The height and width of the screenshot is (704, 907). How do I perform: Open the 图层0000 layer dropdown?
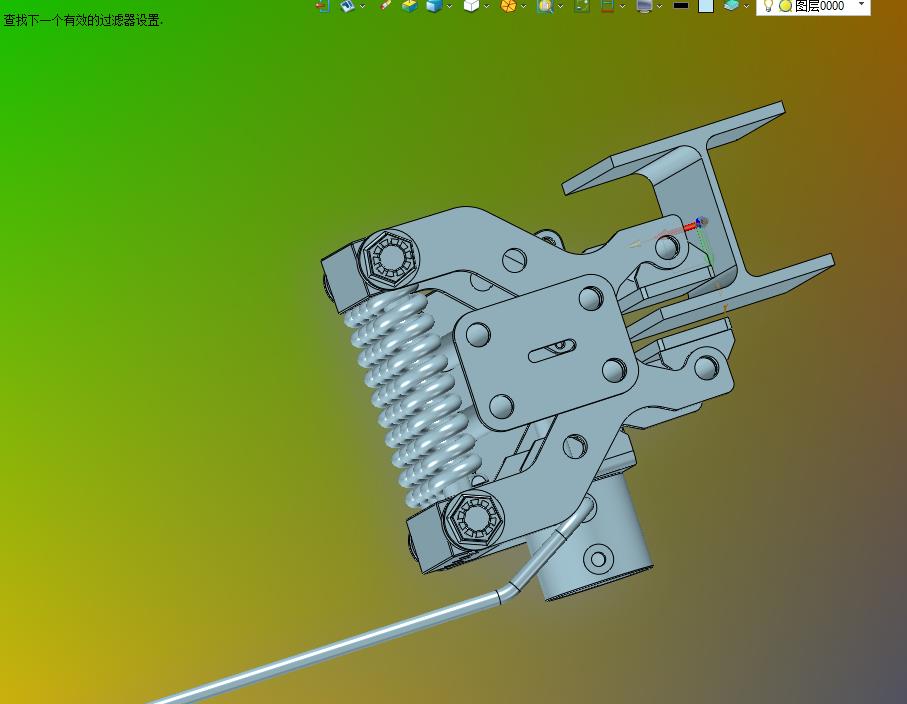861,5
